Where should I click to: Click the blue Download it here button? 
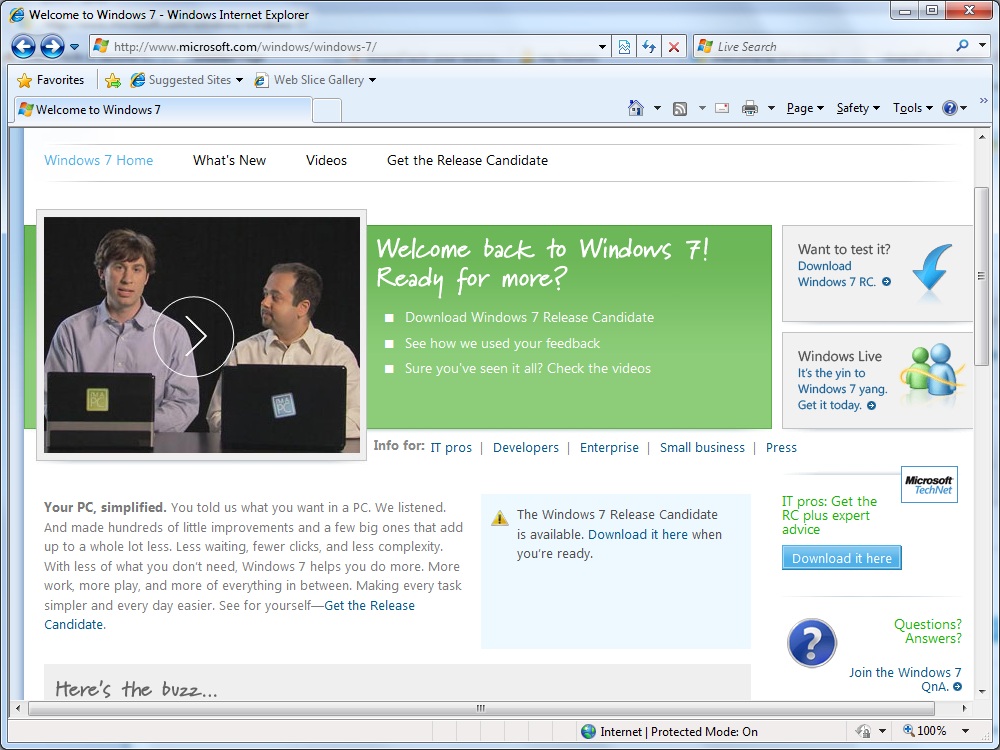point(842,557)
